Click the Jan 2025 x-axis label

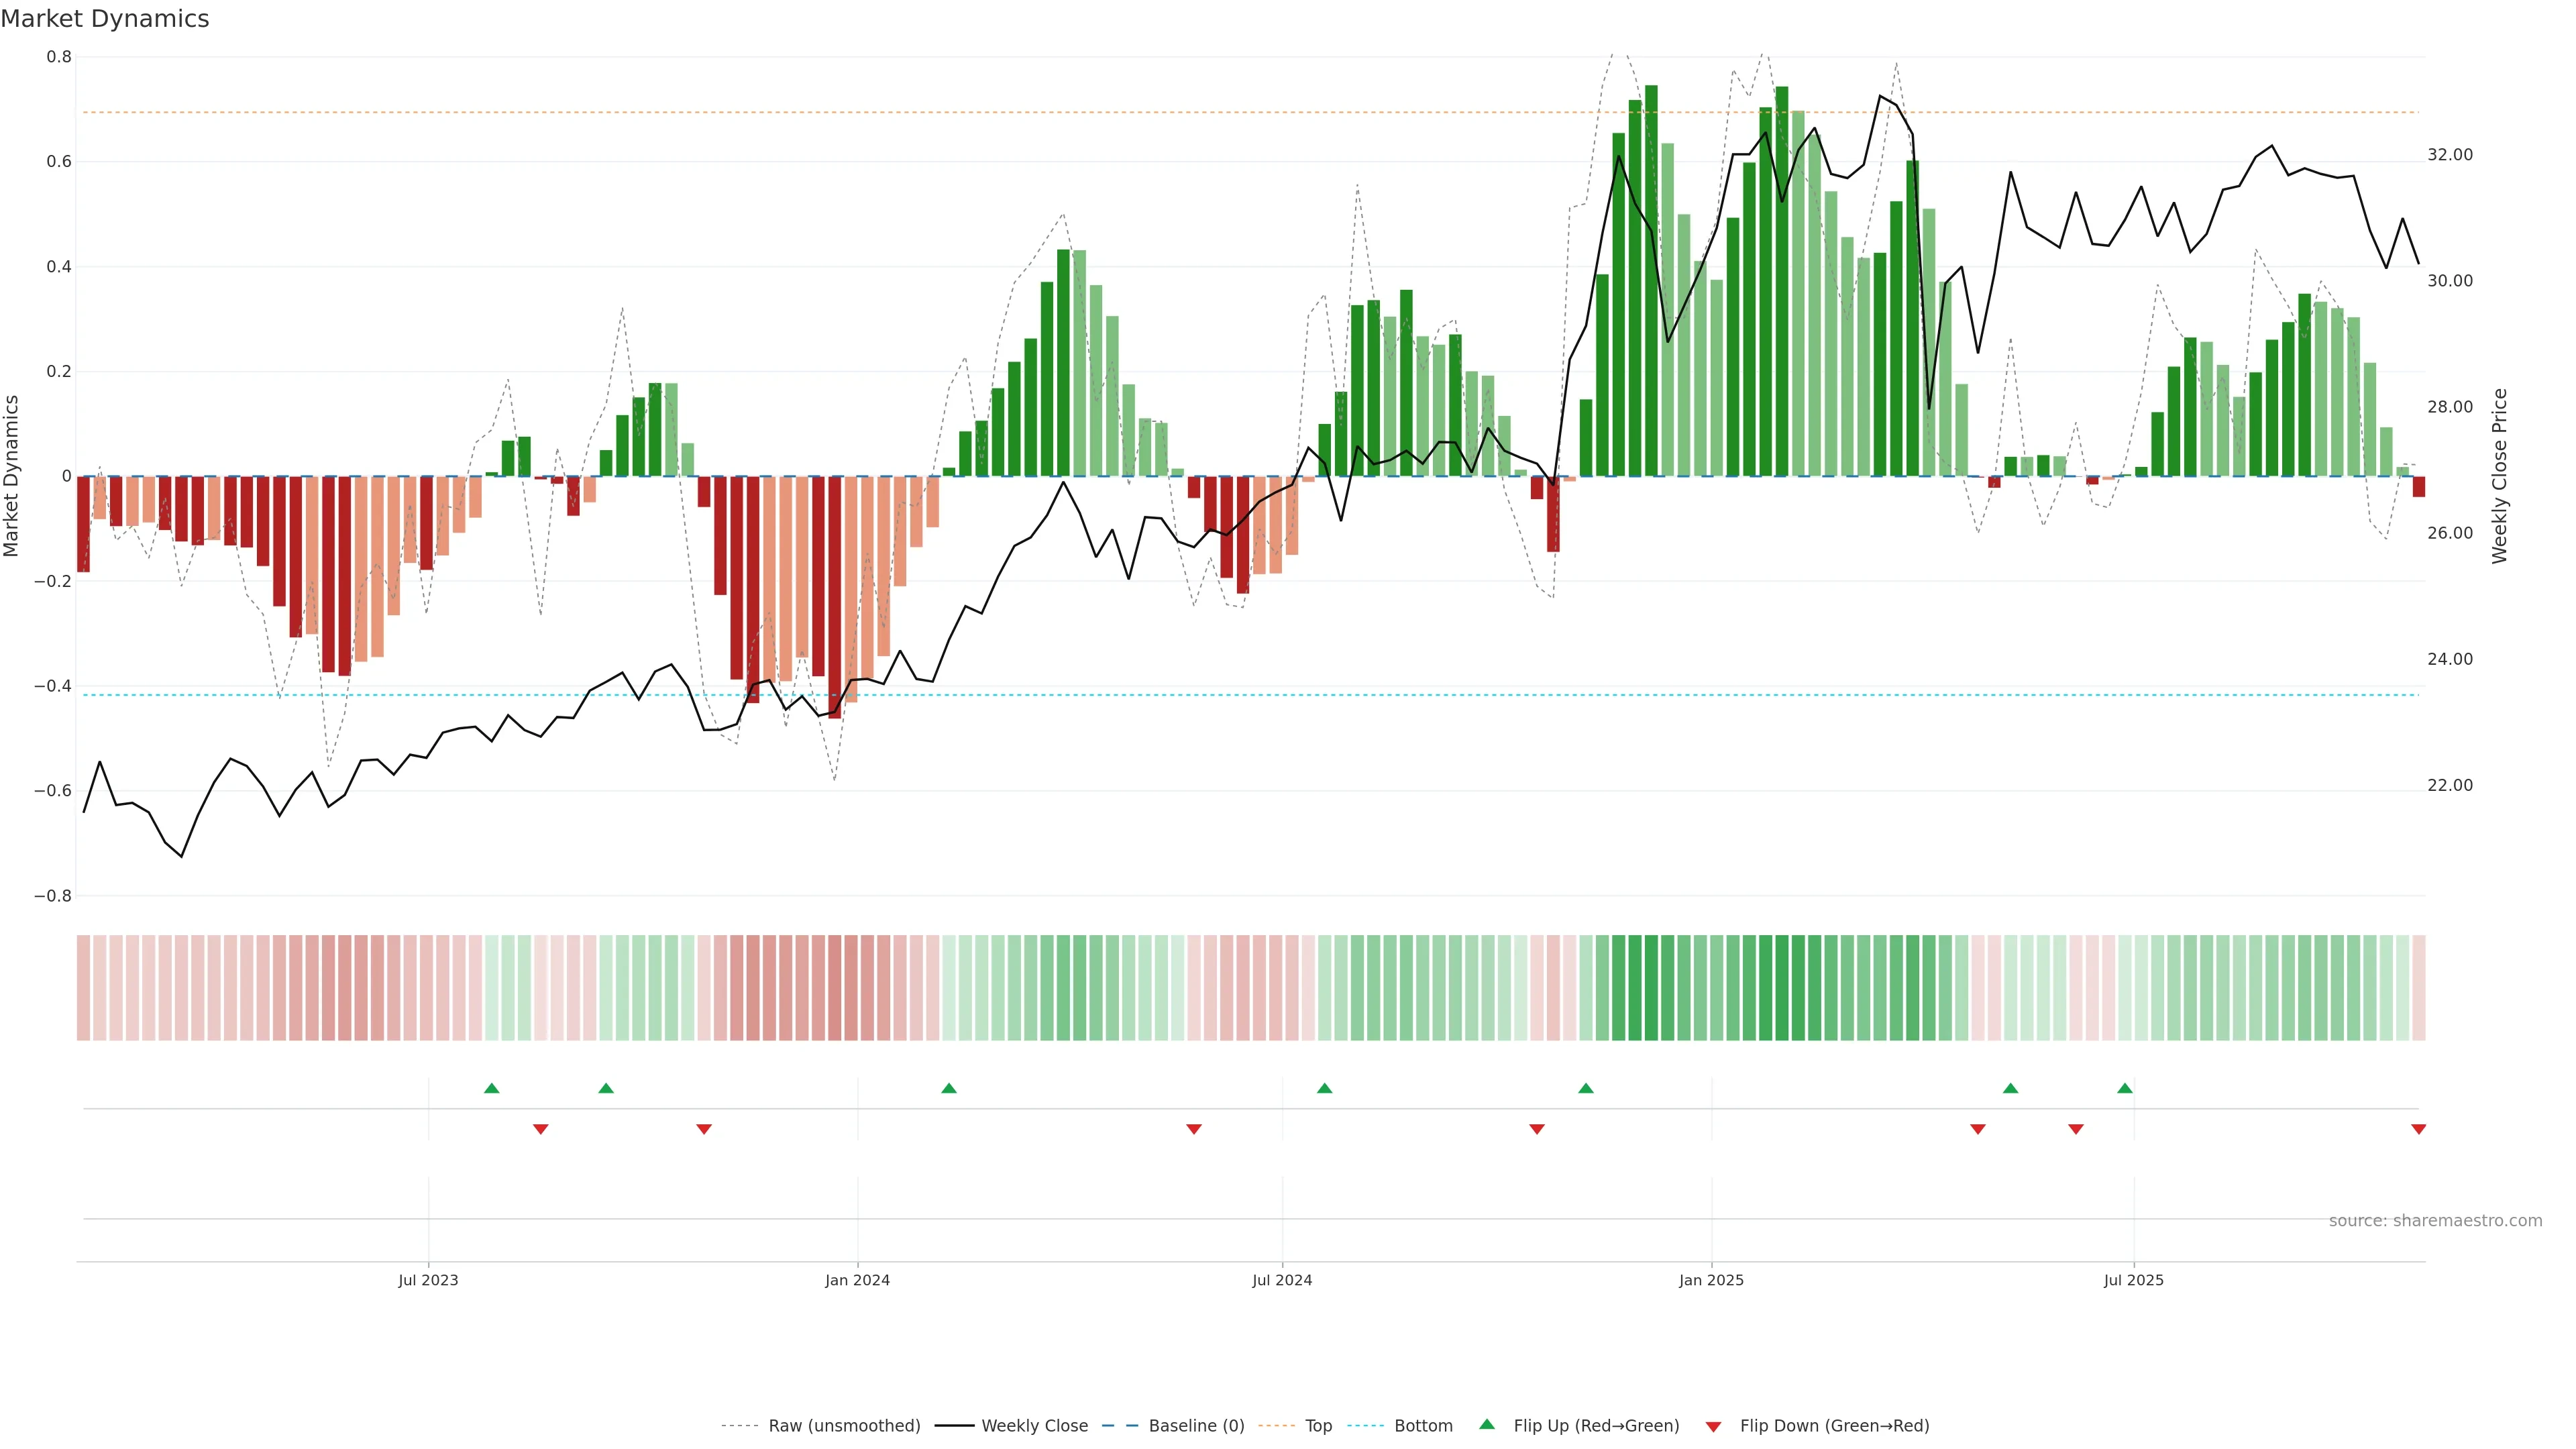[x=1711, y=1280]
